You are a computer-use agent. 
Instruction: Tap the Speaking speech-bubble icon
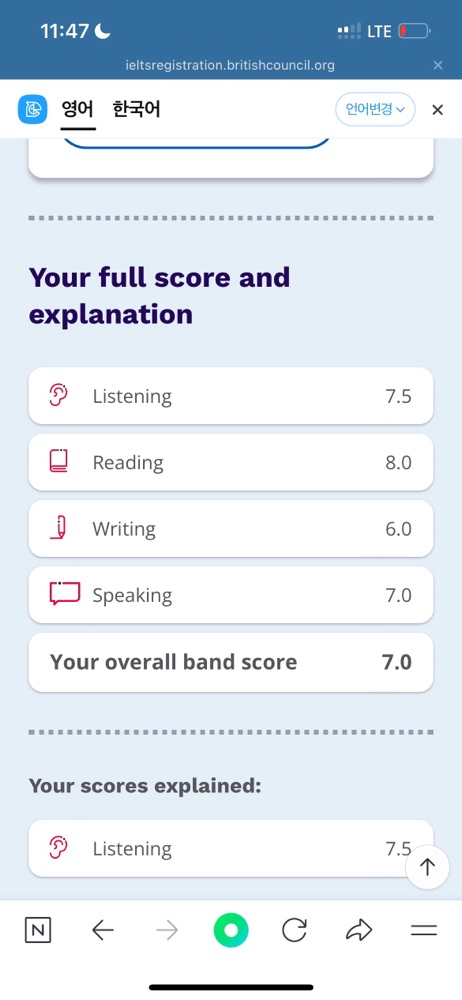point(64,594)
